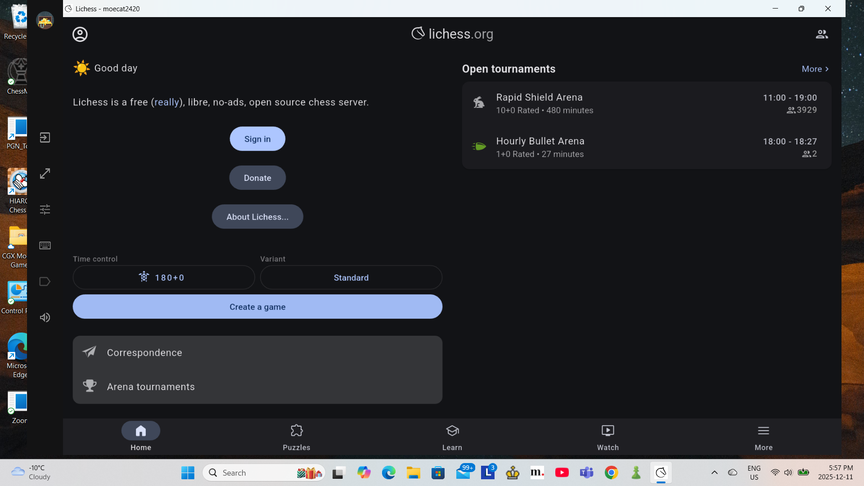The height and width of the screenshot is (486, 864).
Task: Click the exit arrow icon in the sidebar
Action: [45, 137]
